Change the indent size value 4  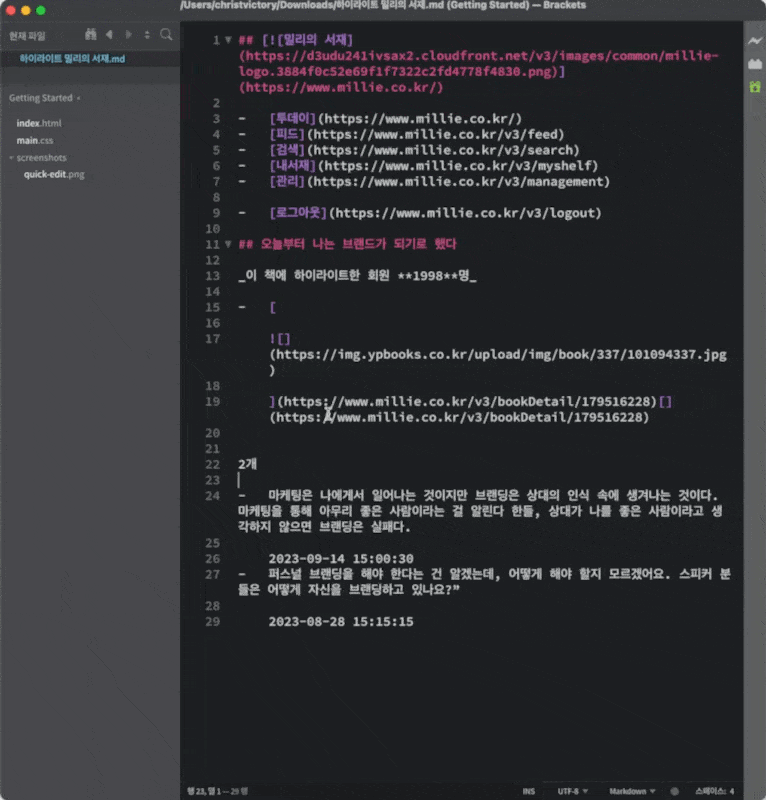[x=731, y=791]
